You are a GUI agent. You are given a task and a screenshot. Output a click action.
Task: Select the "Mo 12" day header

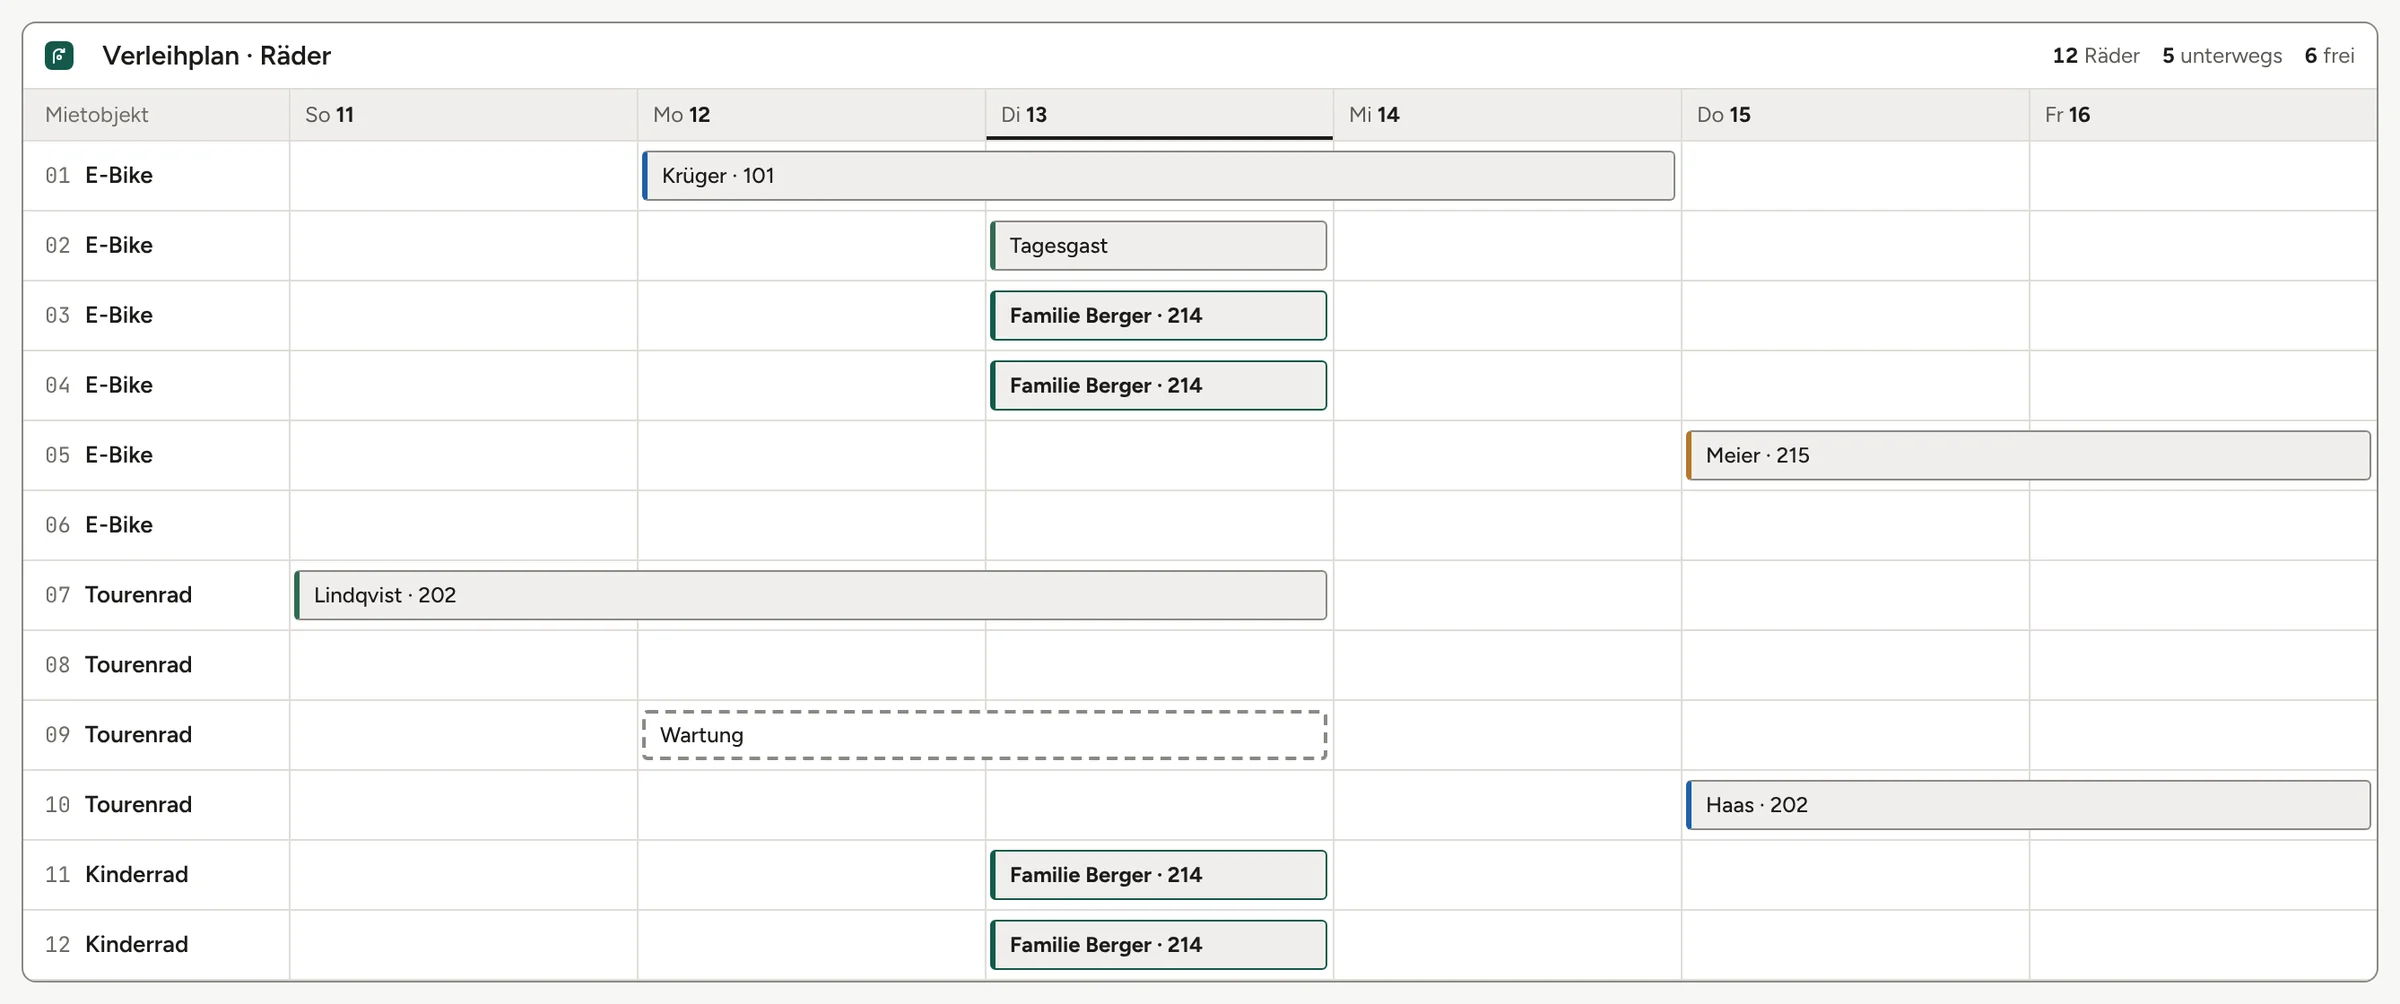[x=812, y=115]
